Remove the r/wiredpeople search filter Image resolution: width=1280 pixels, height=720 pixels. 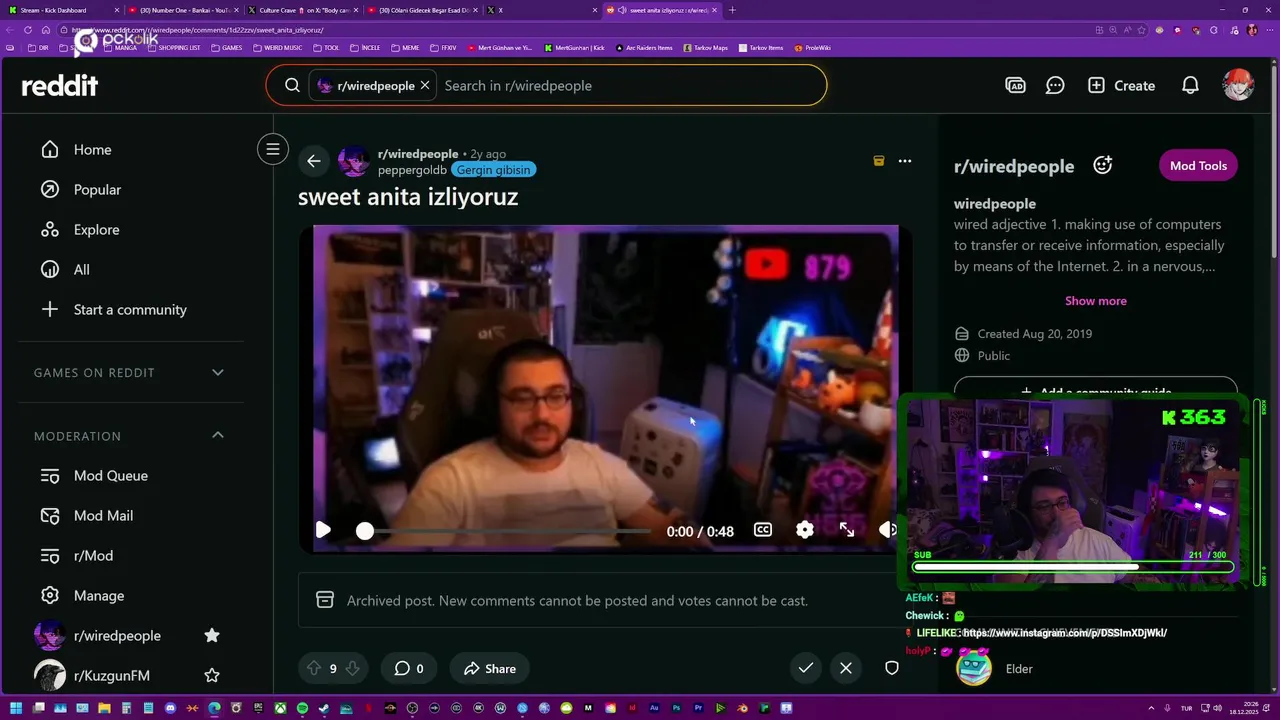pyautogui.click(x=425, y=86)
